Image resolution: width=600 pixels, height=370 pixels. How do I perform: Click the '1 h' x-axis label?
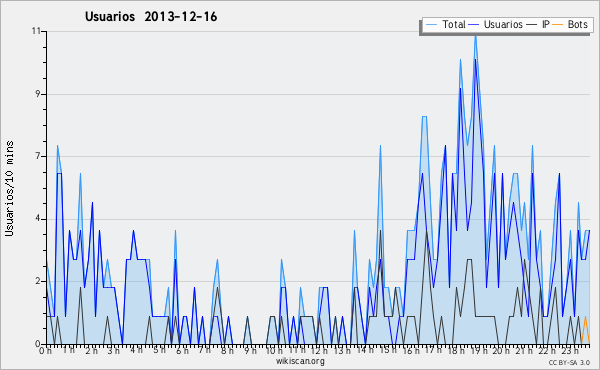pyautogui.click(x=69, y=350)
